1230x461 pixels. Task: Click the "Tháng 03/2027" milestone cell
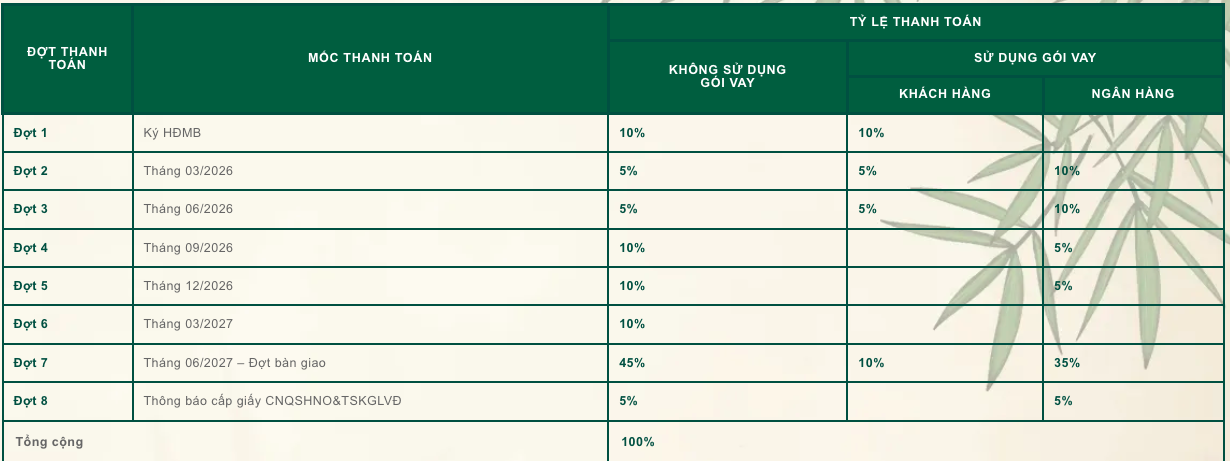click(x=188, y=324)
